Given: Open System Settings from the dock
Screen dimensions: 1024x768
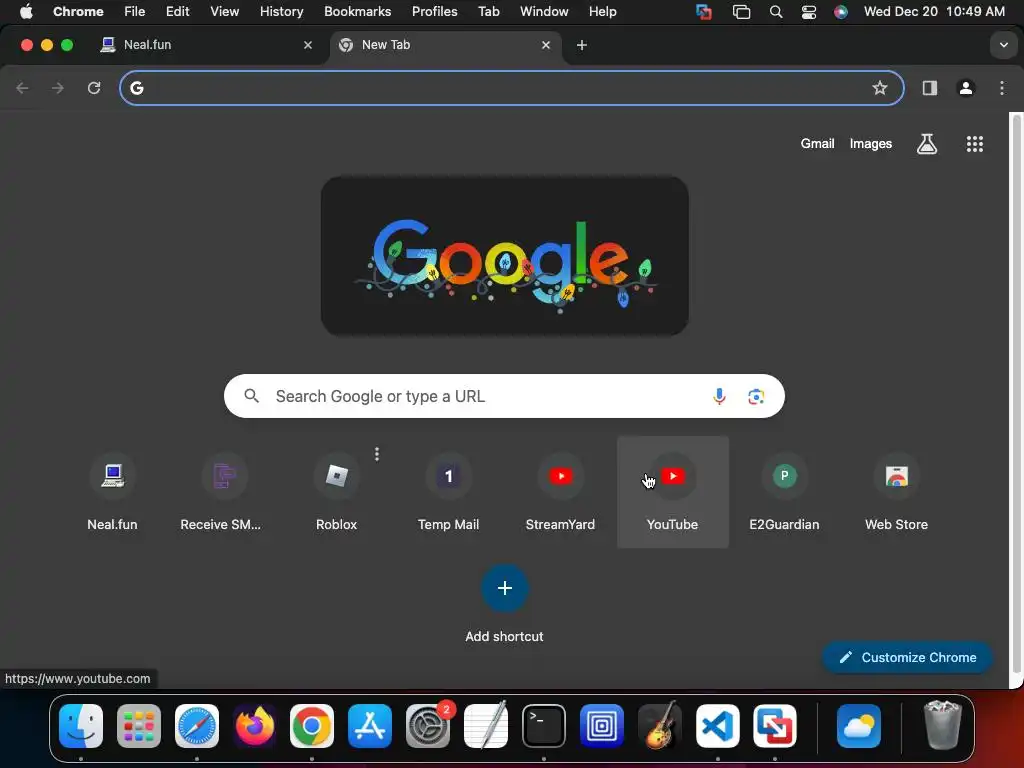Looking at the screenshot, I should coord(428,726).
